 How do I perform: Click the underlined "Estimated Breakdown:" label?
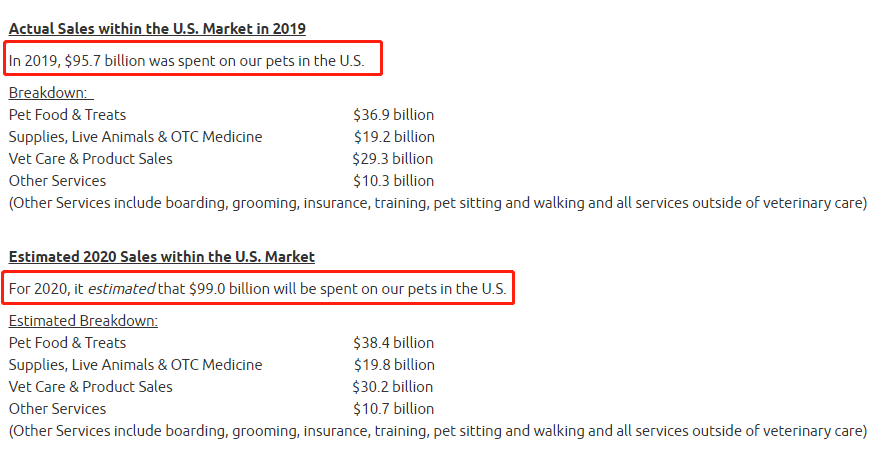coord(83,321)
